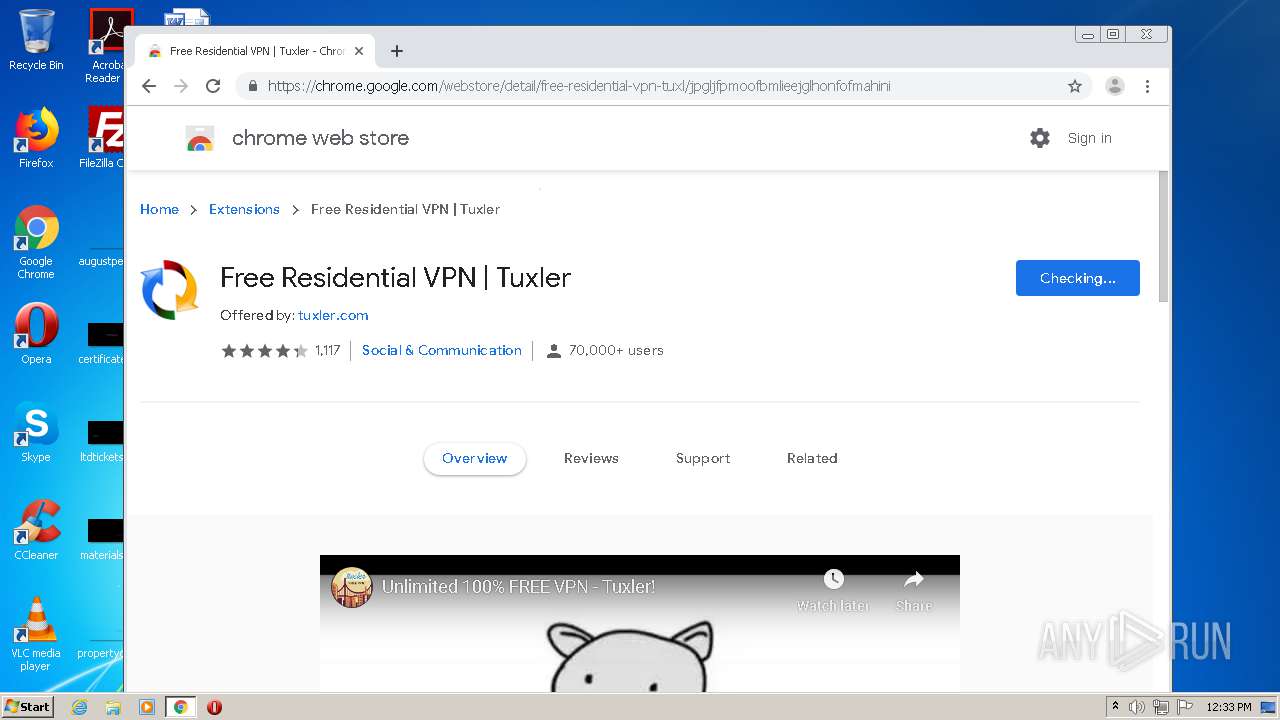Click the chrome web store logo

[200, 138]
